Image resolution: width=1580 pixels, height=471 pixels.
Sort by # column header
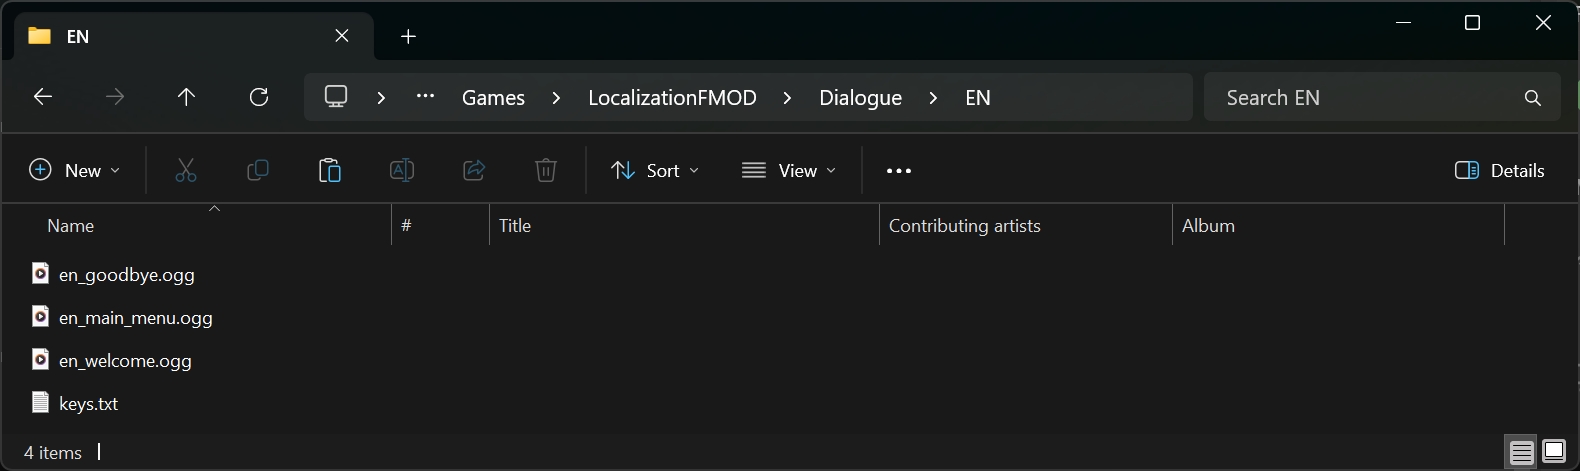click(440, 225)
